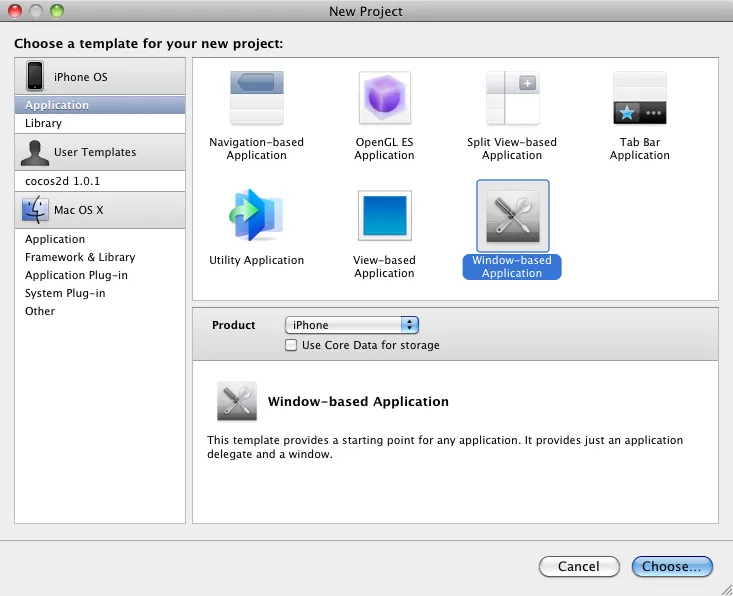Pick the Split View-based Application icon
The height and width of the screenshot is (596, 733).
click(x=512, y=97)
